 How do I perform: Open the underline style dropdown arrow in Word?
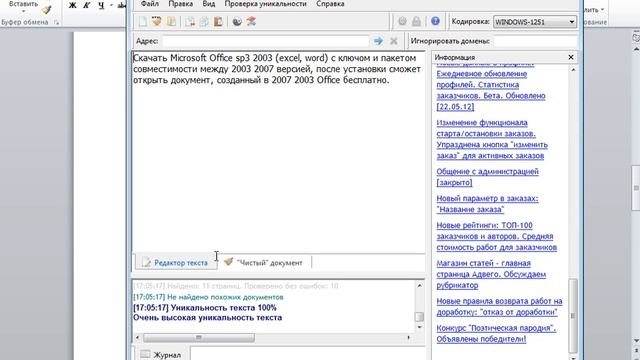[111, 5]
